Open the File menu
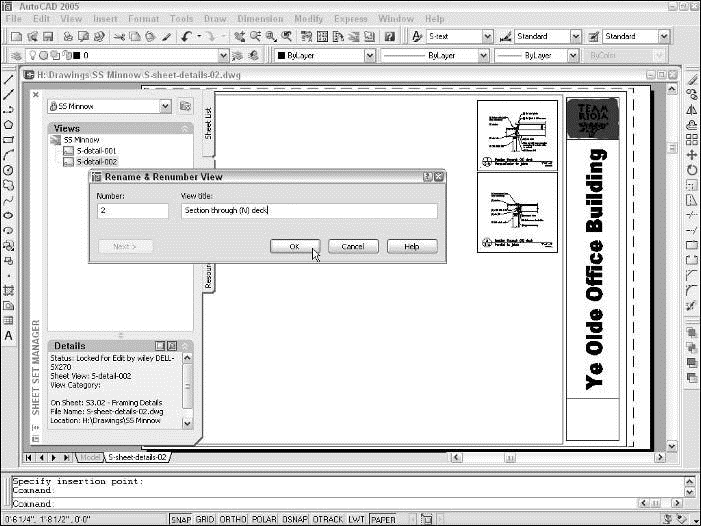Viewport: 701px width, 526px height. (13, 19)
